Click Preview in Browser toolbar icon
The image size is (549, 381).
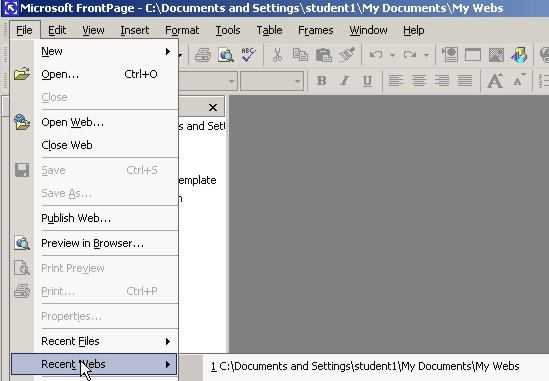point(226,55)
